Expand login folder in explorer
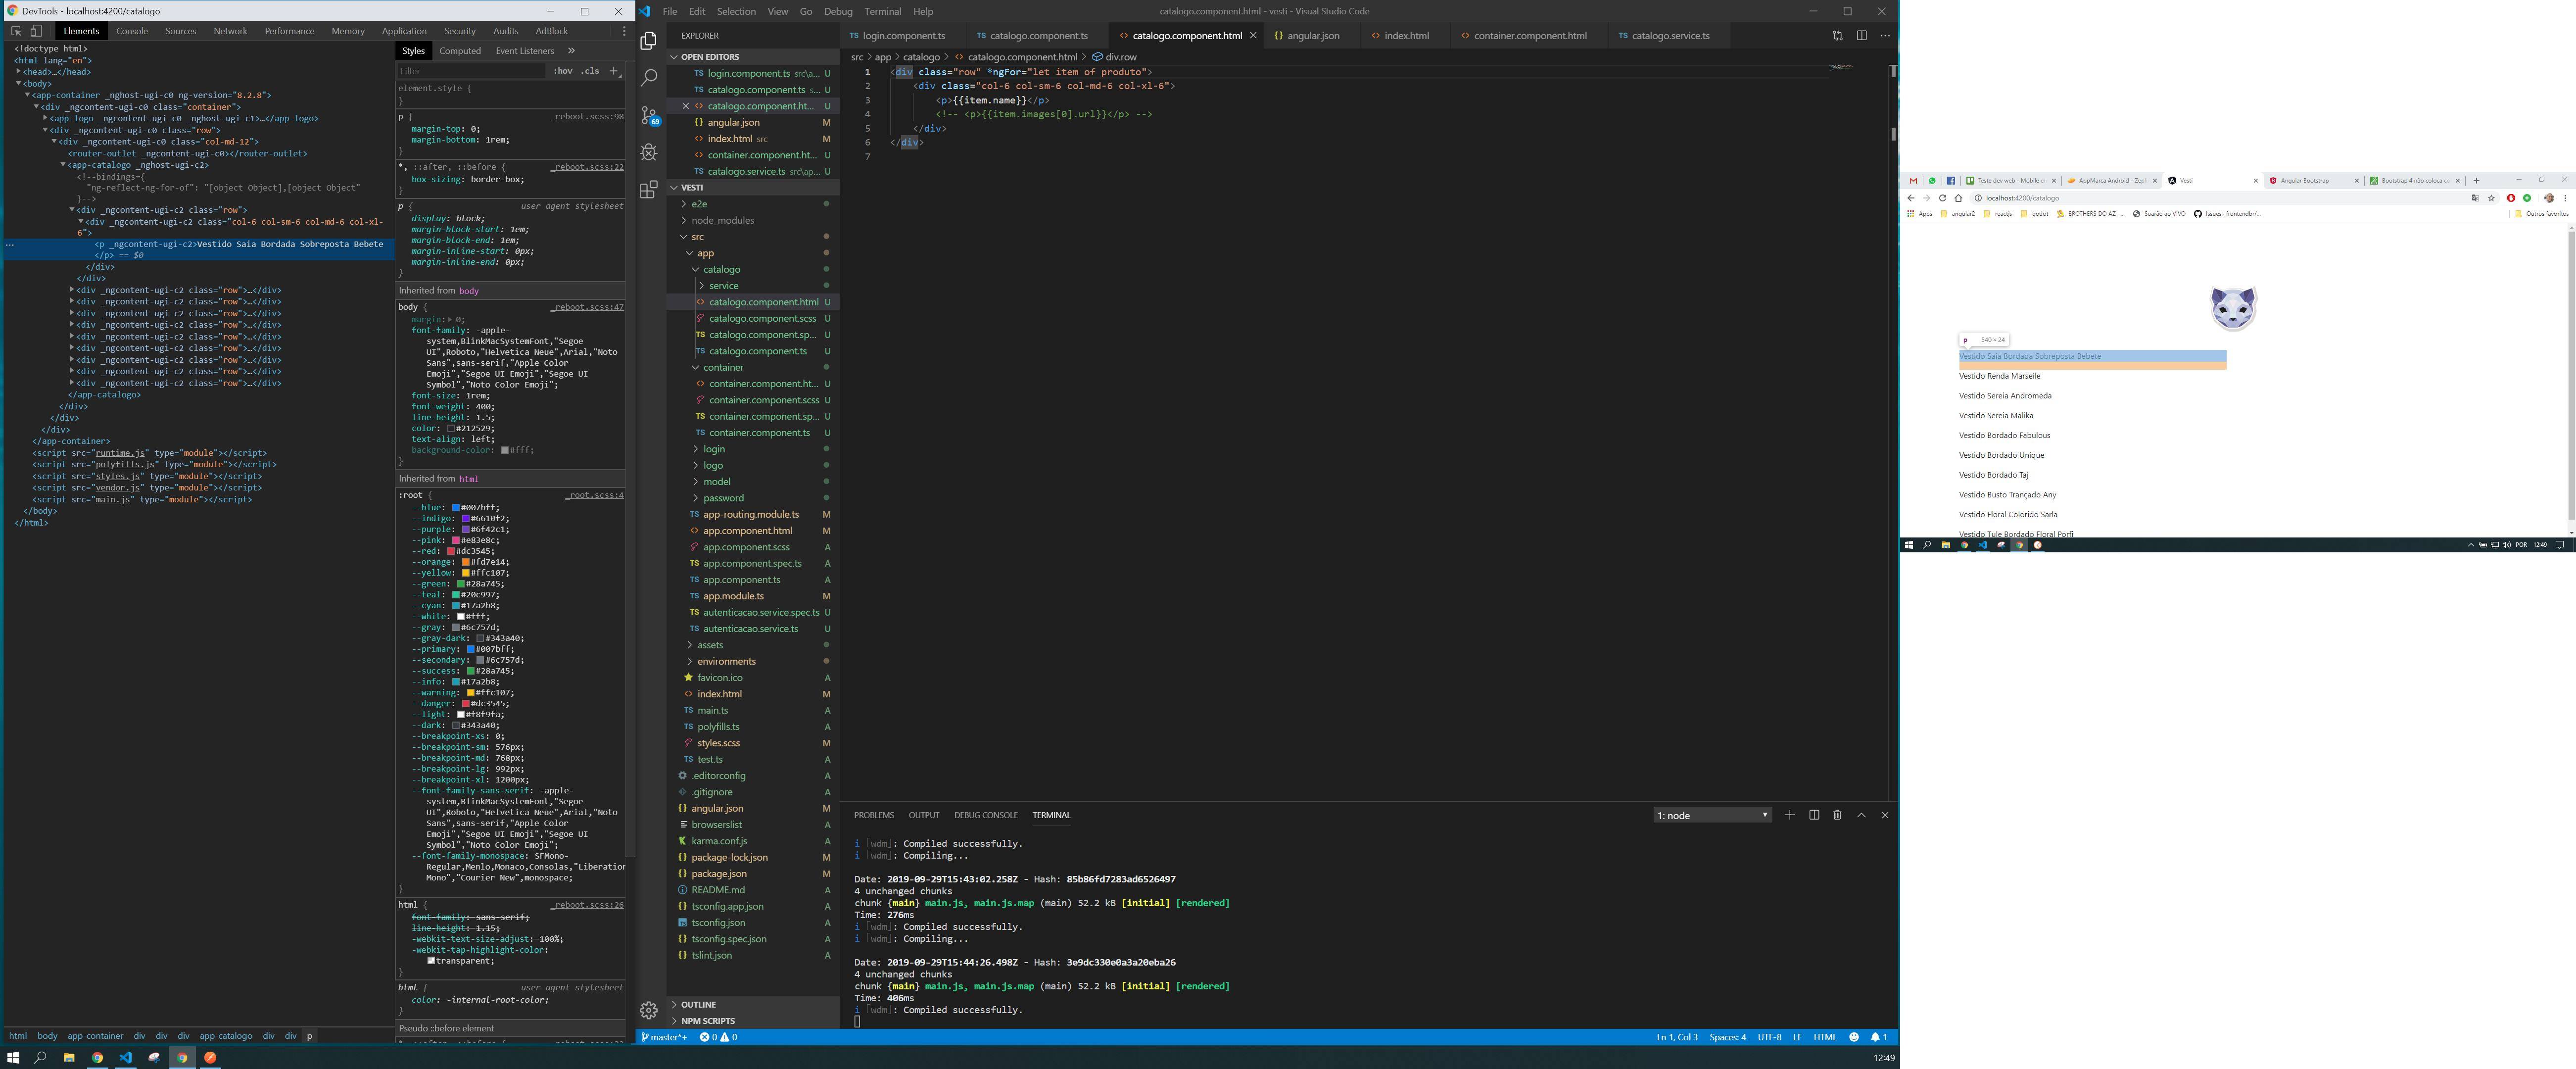 click(714, 449)
